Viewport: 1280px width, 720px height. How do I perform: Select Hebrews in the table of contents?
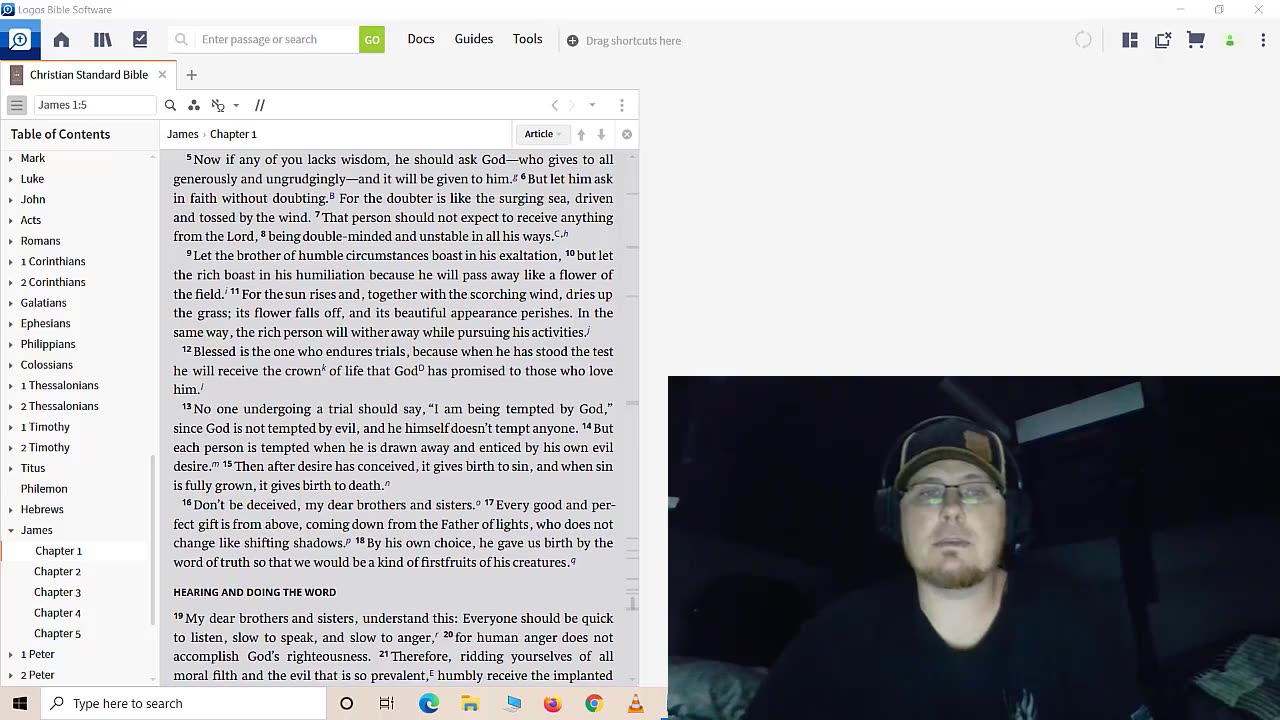pos(42,510)
